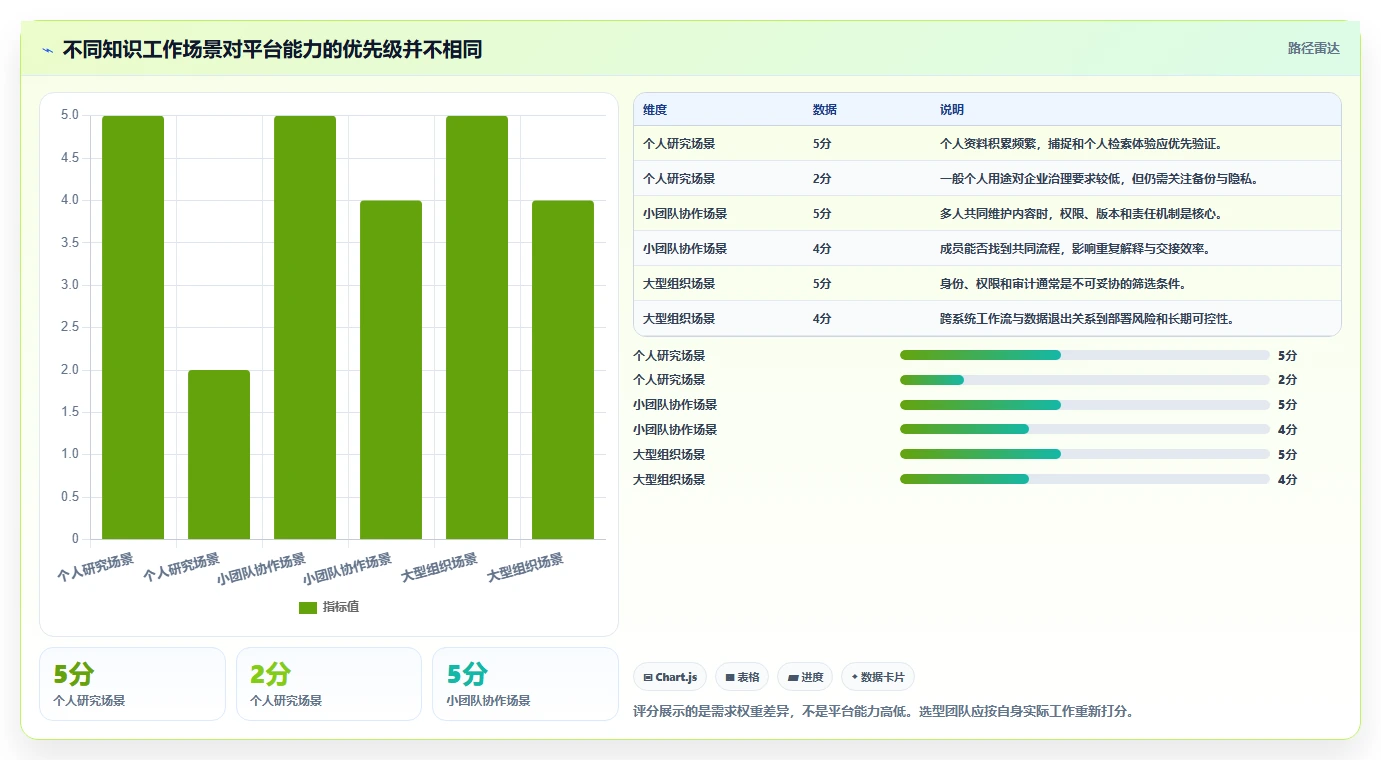Click the 进度 chip icon

(x=793, y=678)
